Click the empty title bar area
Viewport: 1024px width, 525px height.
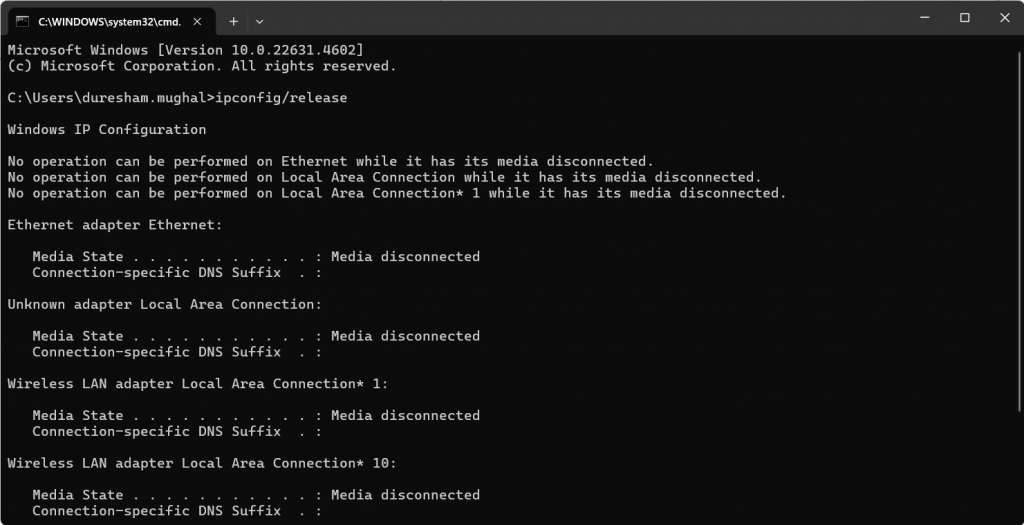588,18
